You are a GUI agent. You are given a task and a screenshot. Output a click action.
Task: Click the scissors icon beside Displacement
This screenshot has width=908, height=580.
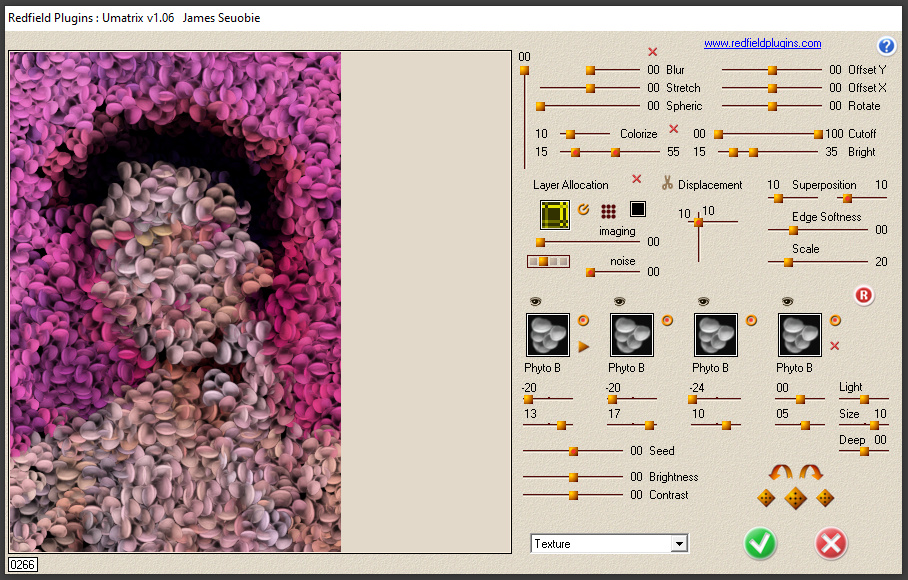pos(667,183)
